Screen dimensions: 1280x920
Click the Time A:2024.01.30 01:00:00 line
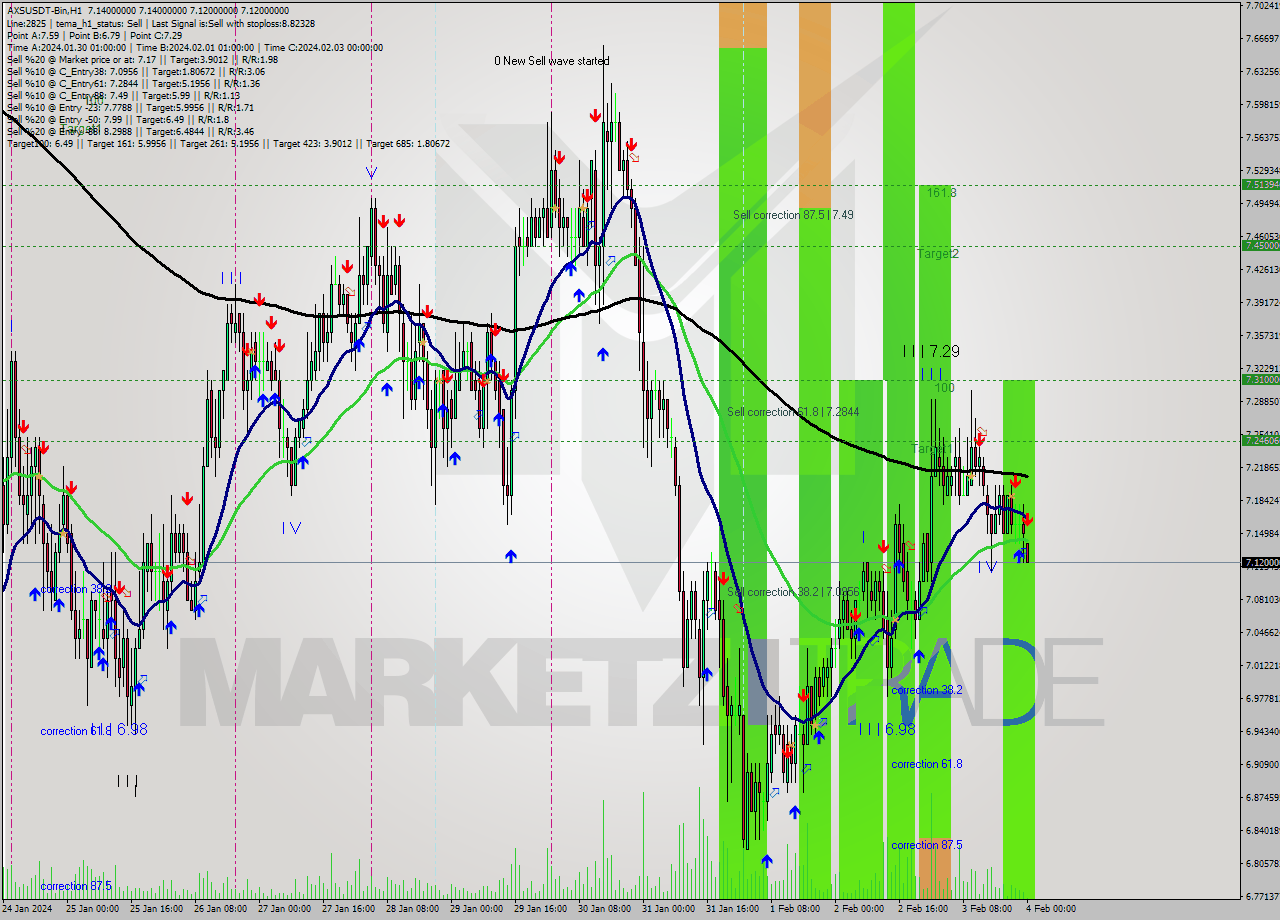[x=195, y=47]
